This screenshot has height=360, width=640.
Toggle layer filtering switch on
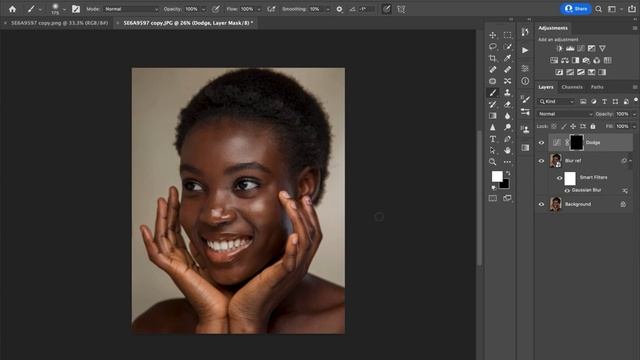click(636, 100)
